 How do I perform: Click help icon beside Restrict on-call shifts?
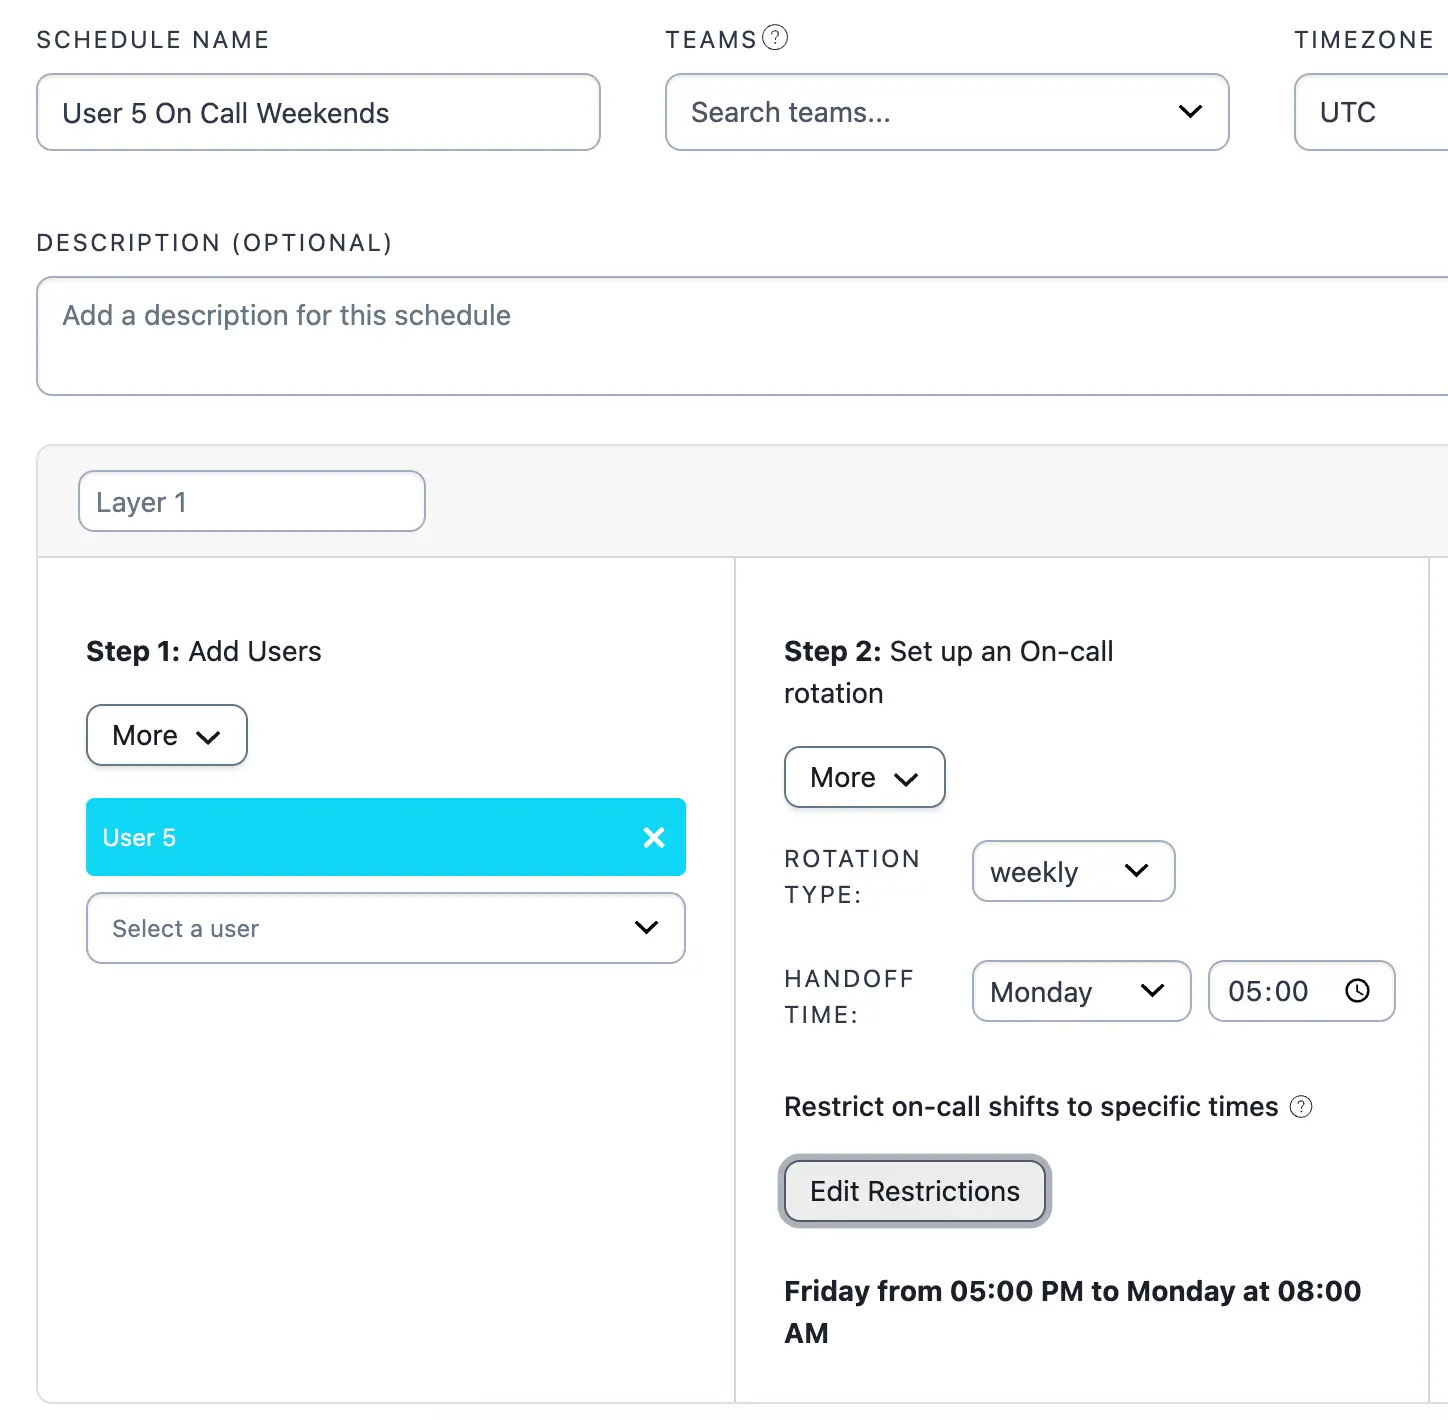point(1301,1107)
